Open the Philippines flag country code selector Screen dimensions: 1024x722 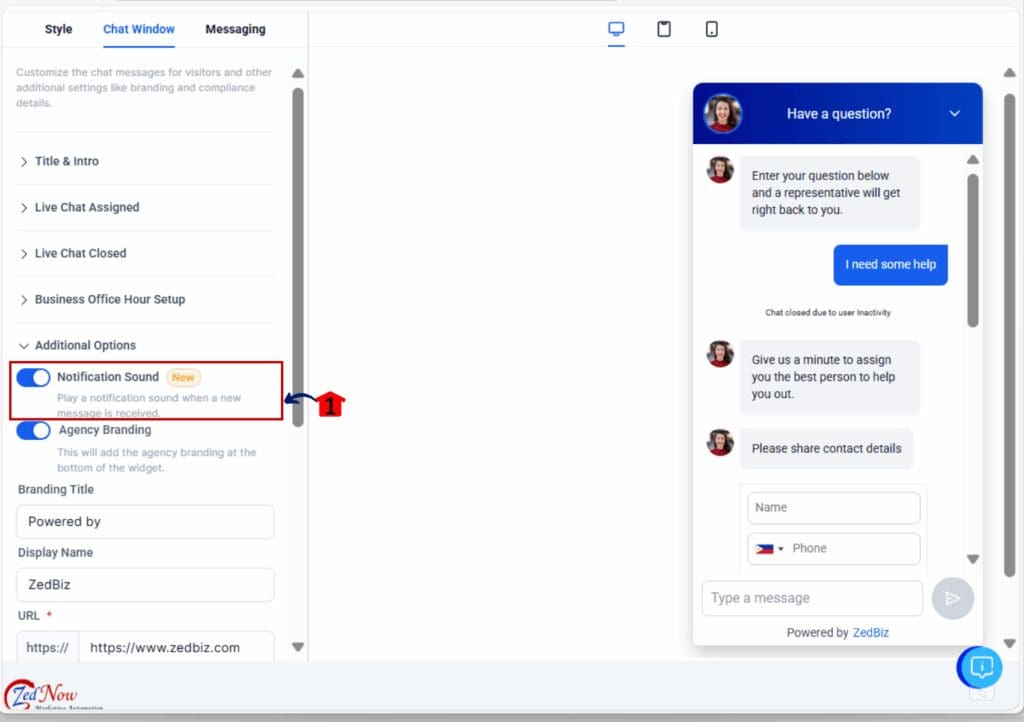(x=765, y=548)
